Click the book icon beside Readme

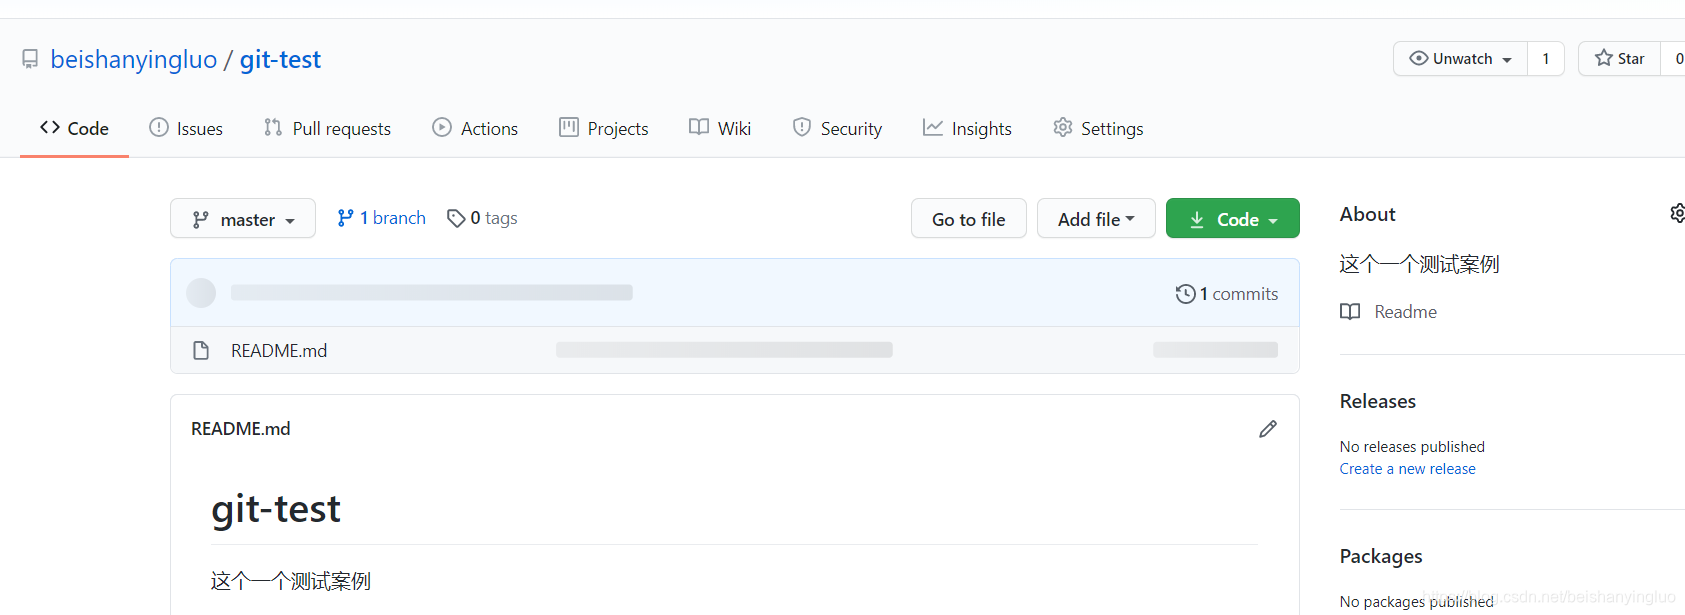(x=1350, y=312)
